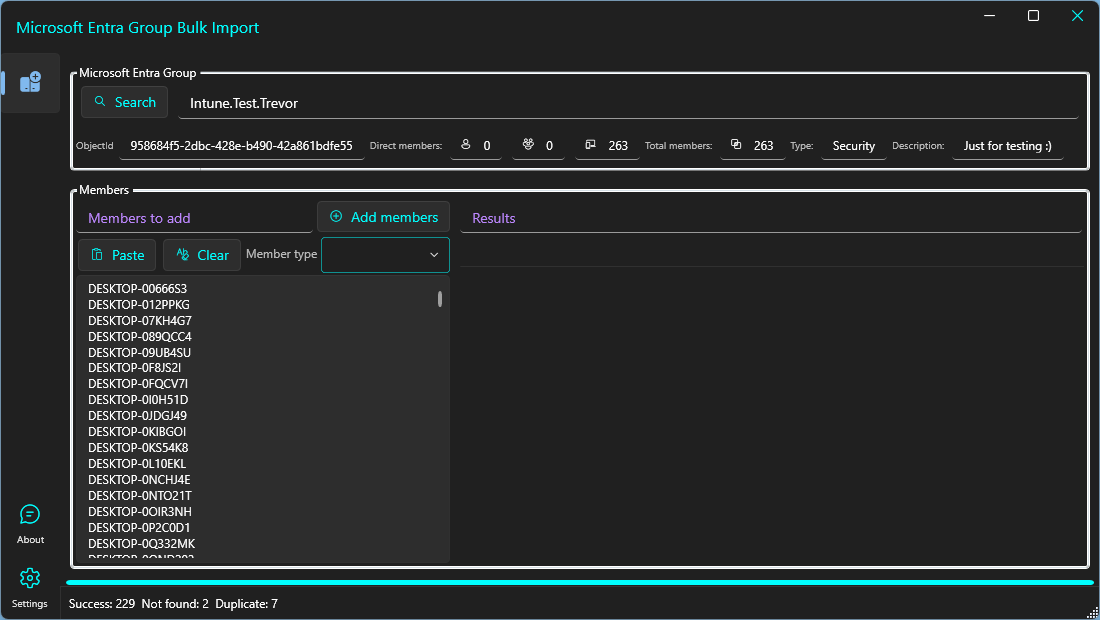
Task: Click DESKTOP-0KIBGOI in the members list
Action: tap(137, 432)
